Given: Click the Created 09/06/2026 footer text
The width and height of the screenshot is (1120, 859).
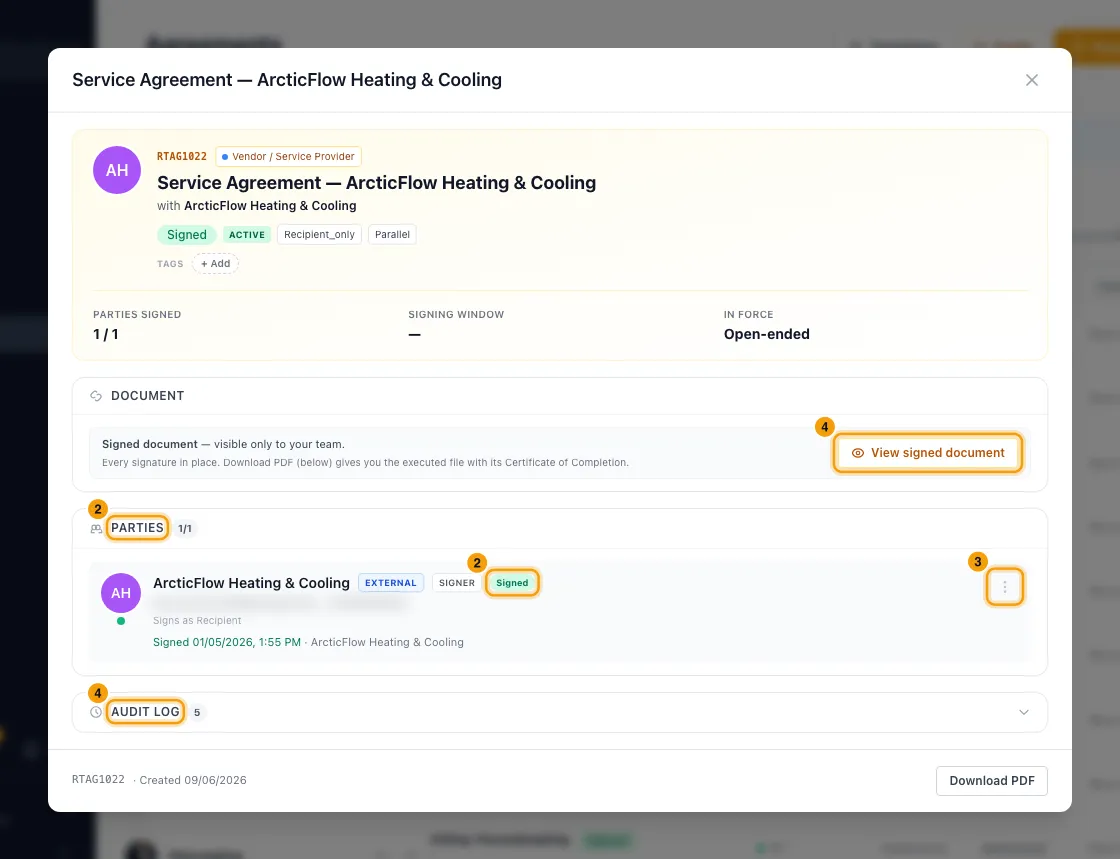Looking at the screenshot, I should point(193,780).
